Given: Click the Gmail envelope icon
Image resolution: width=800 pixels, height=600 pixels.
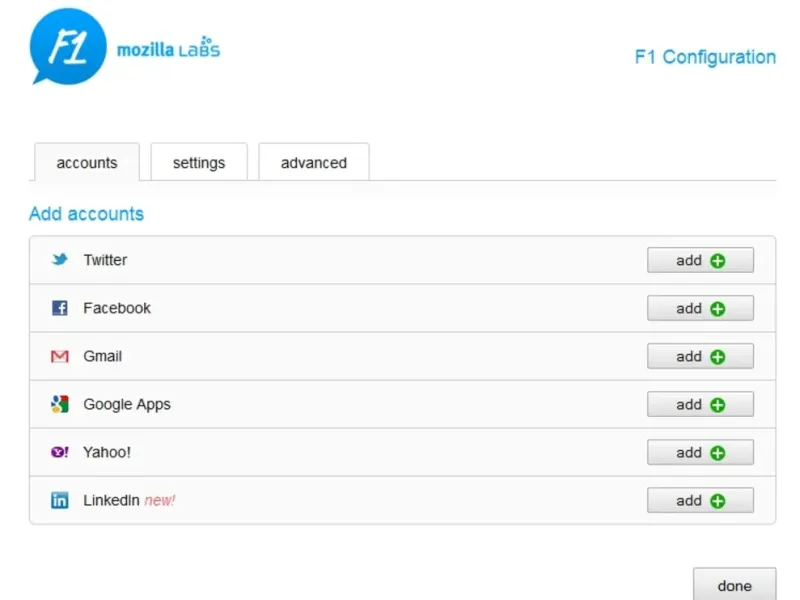Looking at the screenshot, I should pyautogui.click(x=60, y=356).
